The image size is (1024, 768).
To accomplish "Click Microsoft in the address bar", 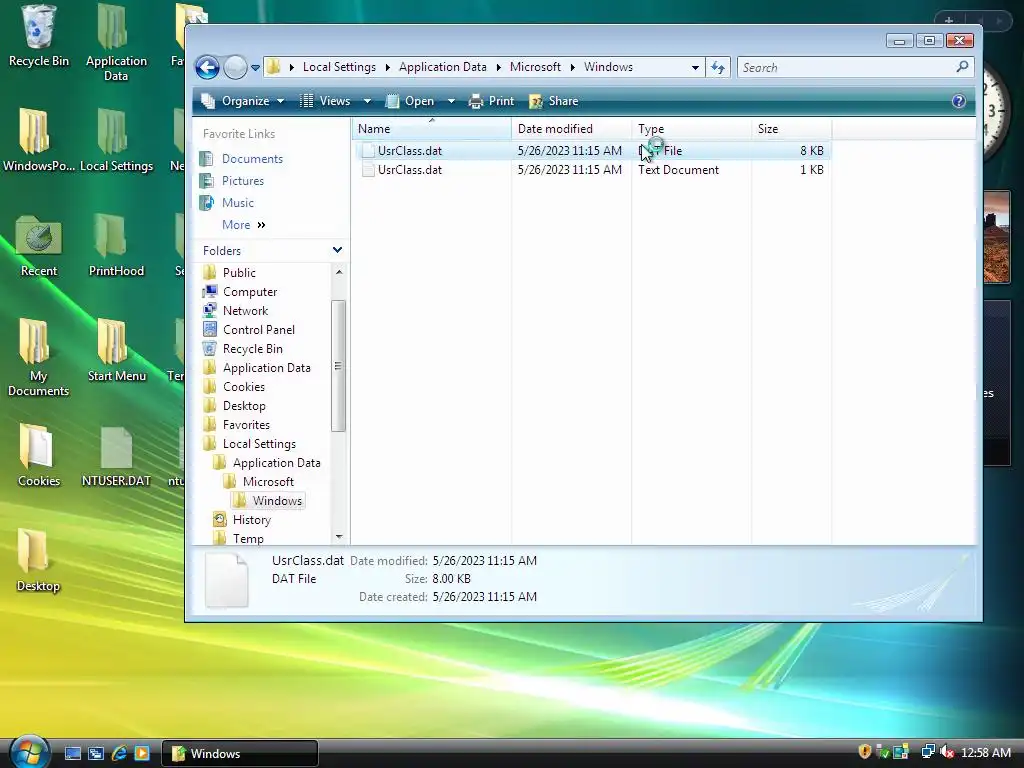I will (x=535, y=67).
